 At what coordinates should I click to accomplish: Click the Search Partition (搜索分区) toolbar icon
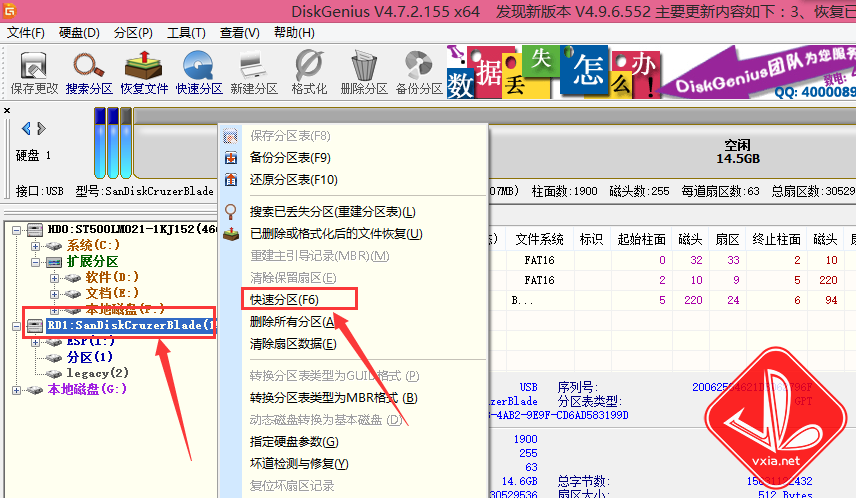coord(89,73)
